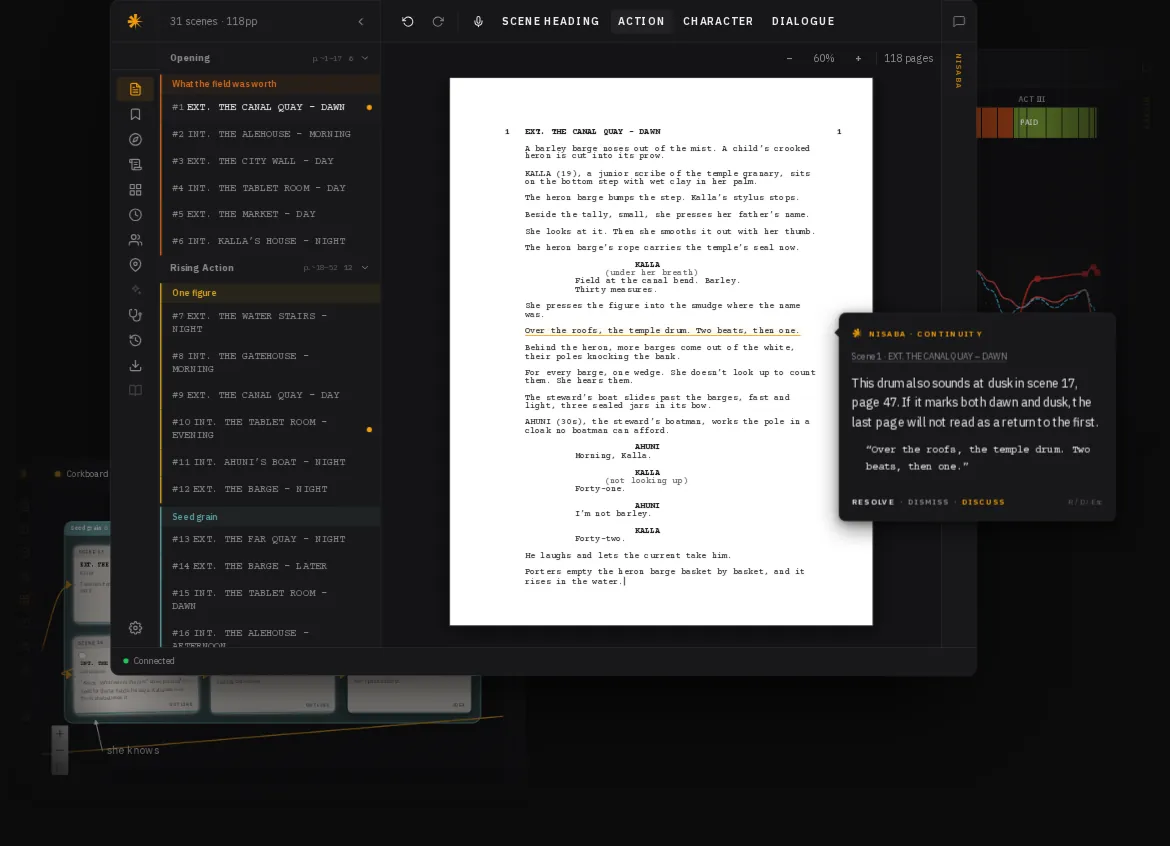Go to scene #9 EXT. THE CANAL QUAY - DAY

[x=270, y=395]
